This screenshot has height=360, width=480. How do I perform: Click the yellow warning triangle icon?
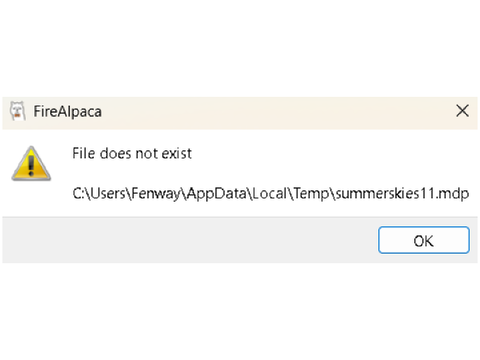tap(31, 164)
